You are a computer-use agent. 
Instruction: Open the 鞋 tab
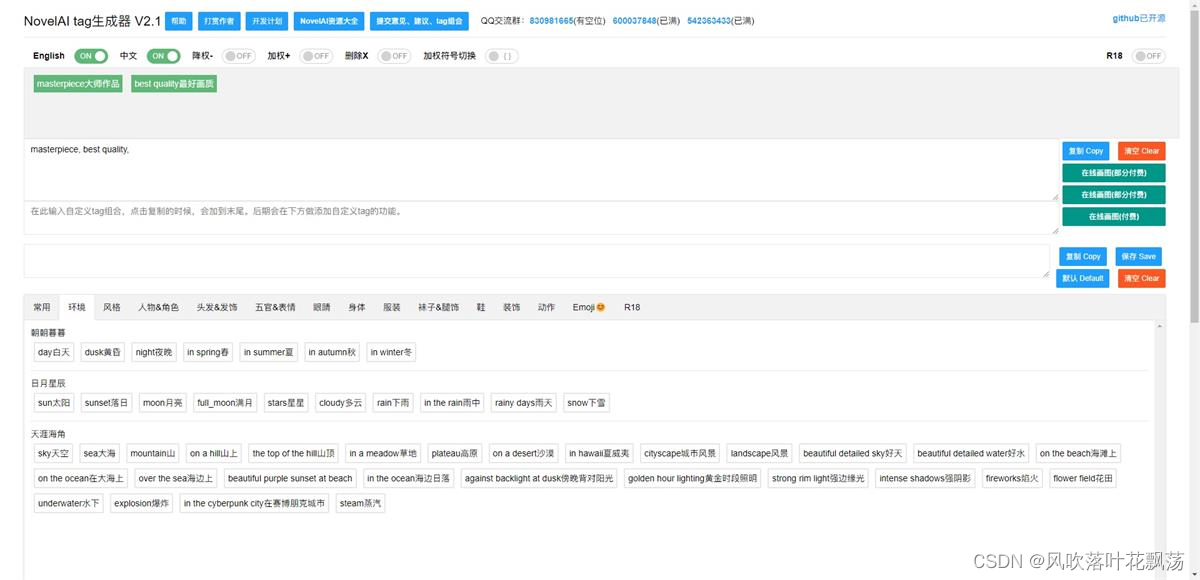[481, 307]
